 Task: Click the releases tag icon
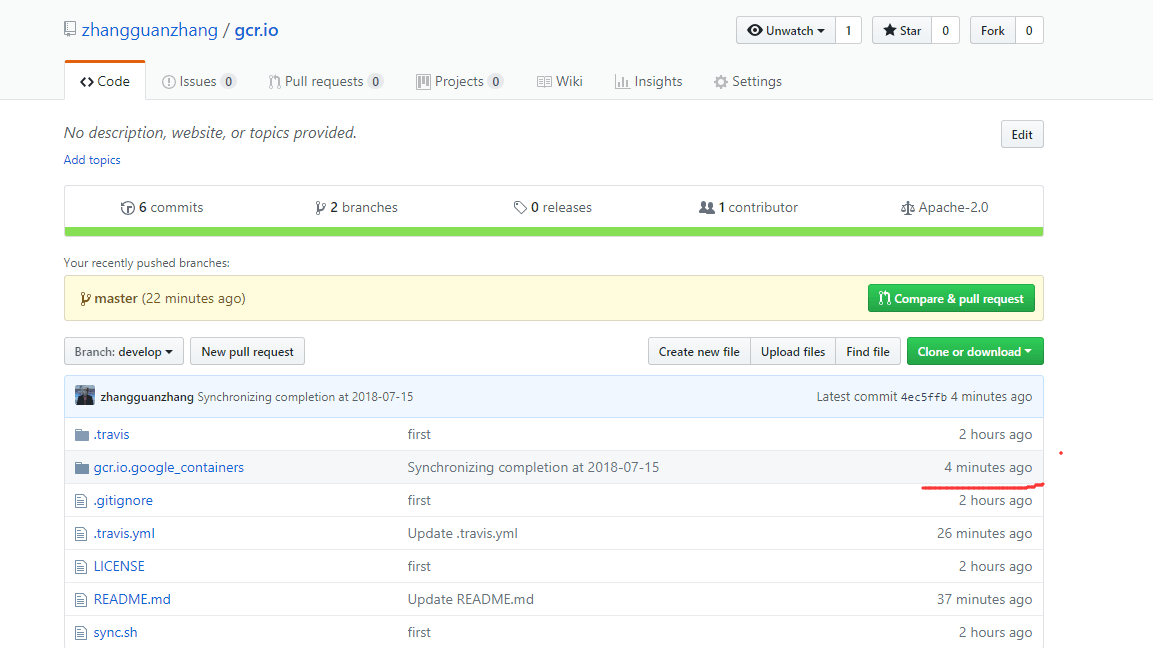coord(520,208)
